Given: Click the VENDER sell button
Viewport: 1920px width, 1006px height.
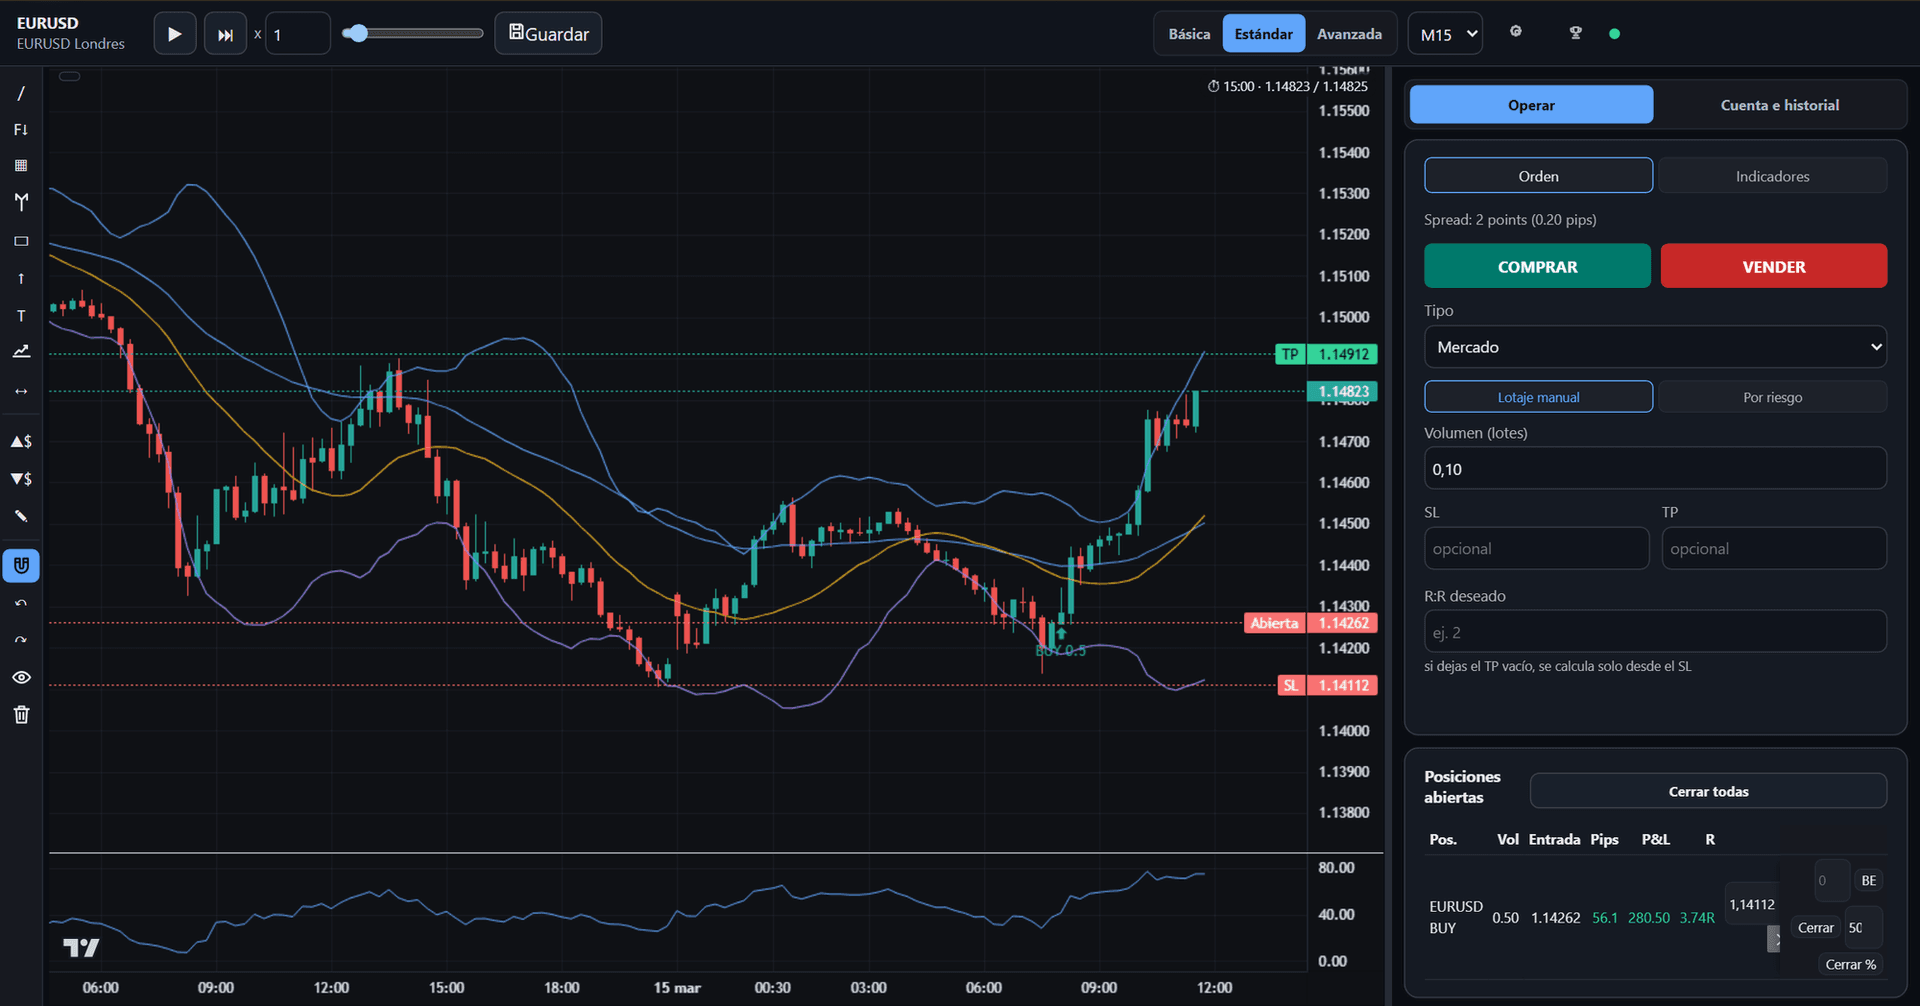Looking at the screenshot, I should (1774, 266).
